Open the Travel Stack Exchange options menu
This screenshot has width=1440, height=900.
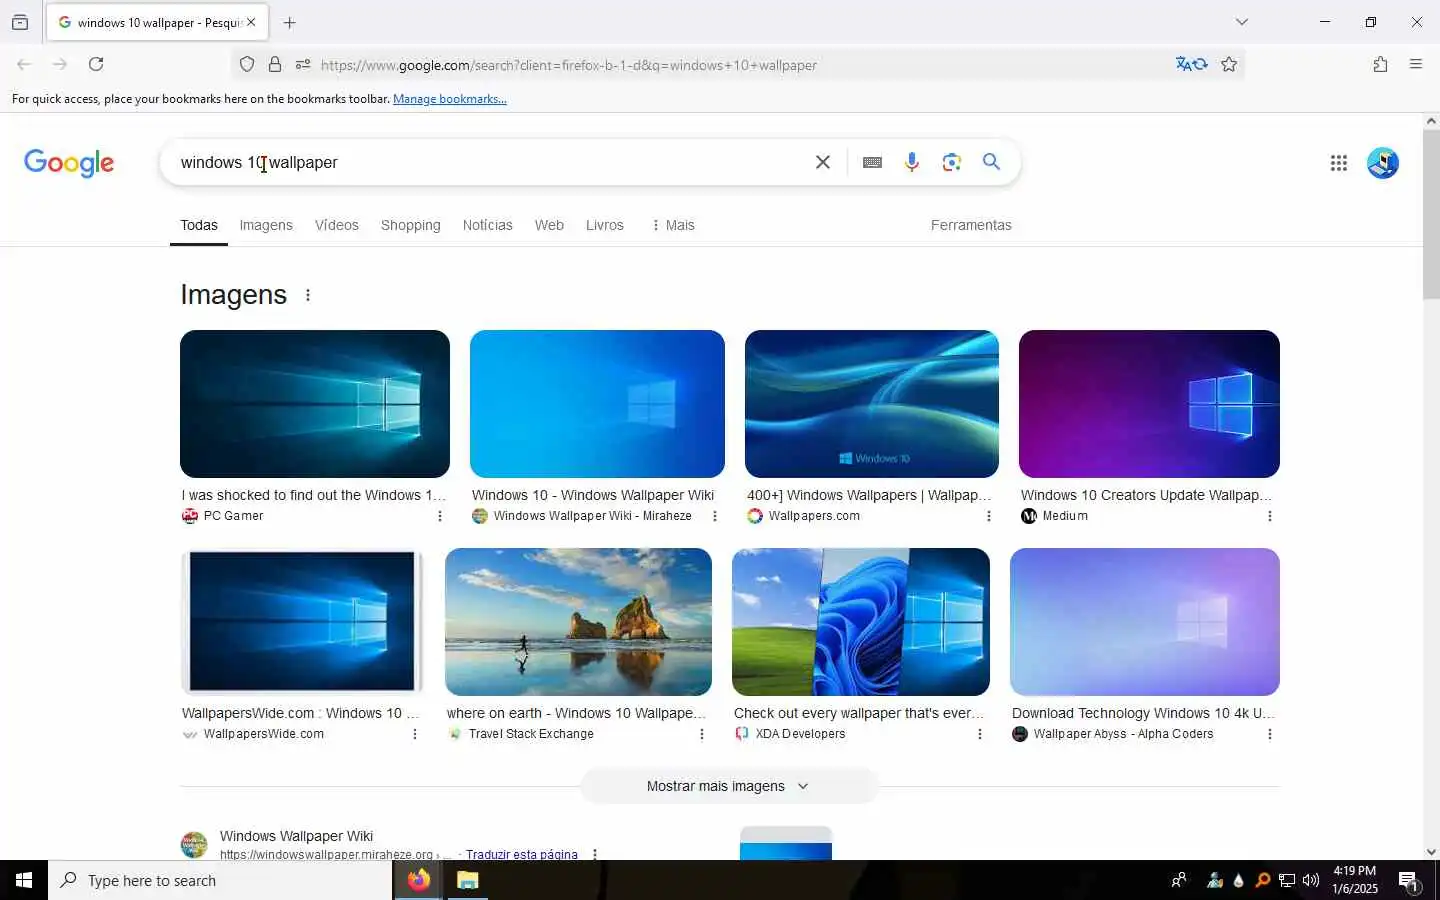click(x=702, y=734)
